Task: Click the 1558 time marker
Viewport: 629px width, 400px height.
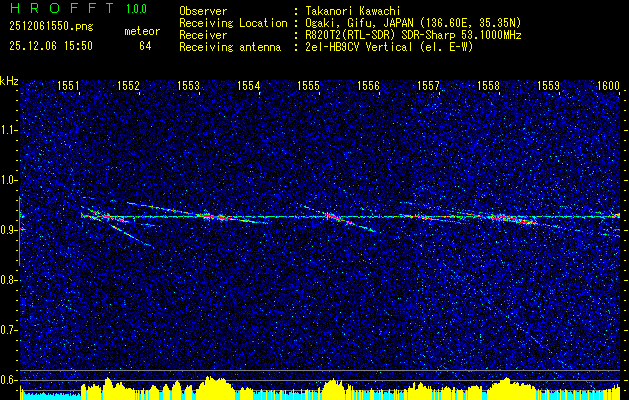Action: pyautogui.click(x=488, y=85)
